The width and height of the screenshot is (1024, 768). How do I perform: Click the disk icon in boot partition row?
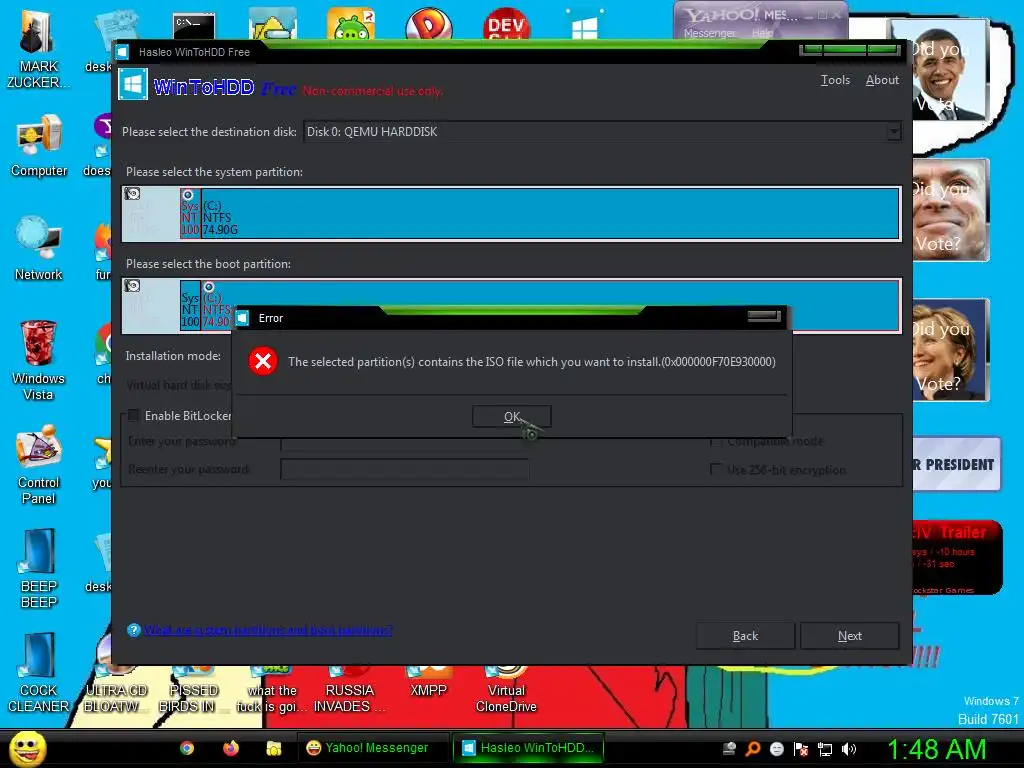[x=133, y=285]
